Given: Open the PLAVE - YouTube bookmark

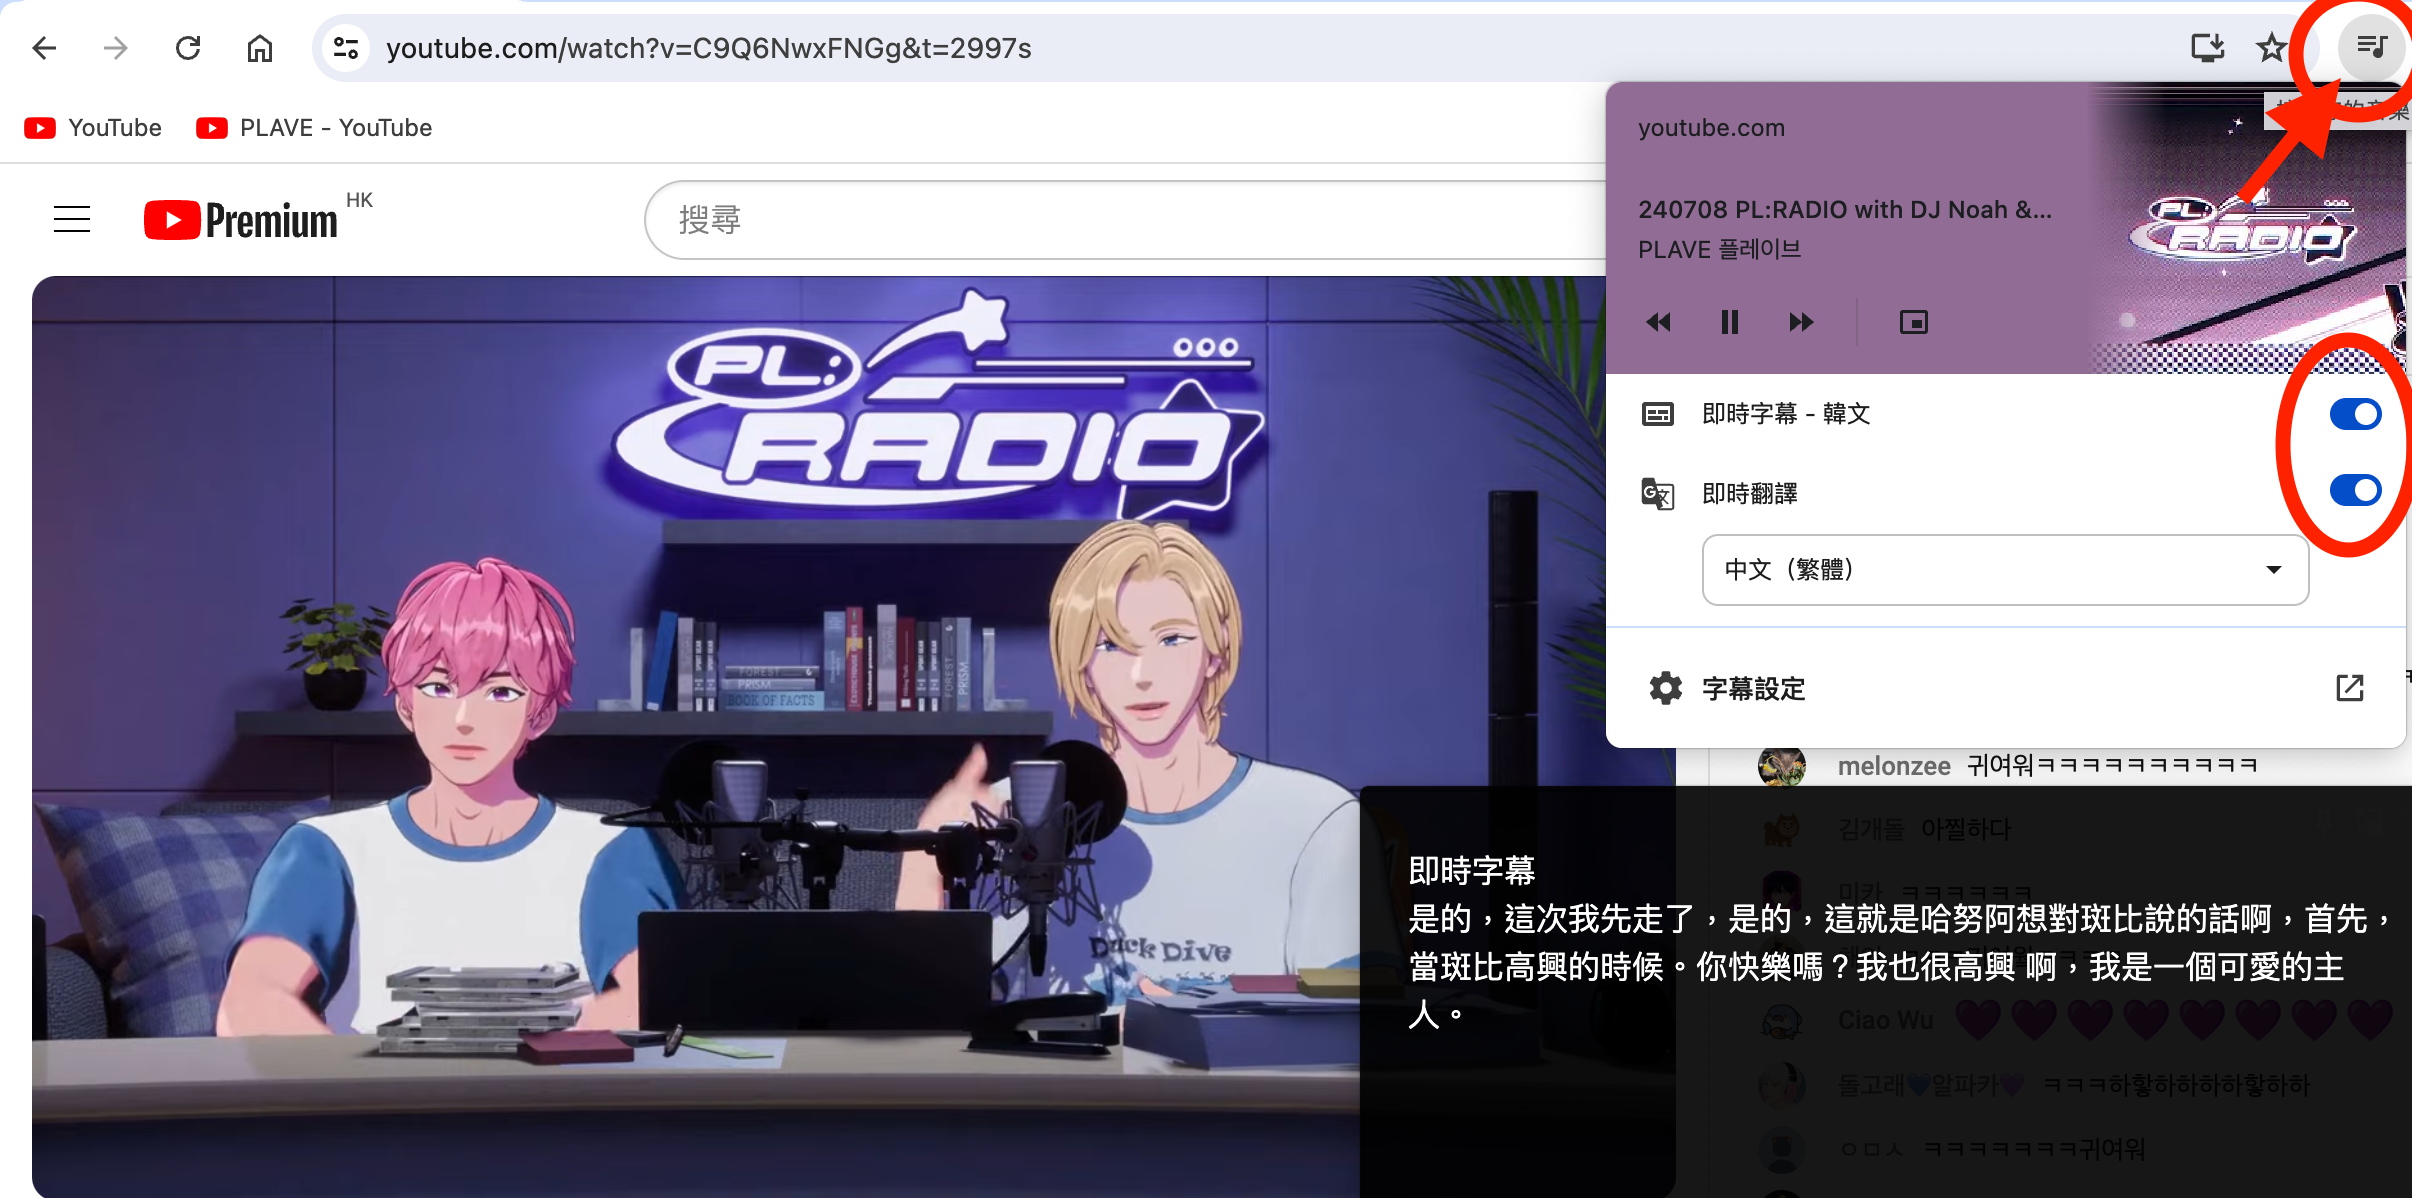Looking at the screenshot, I should 314,128.
